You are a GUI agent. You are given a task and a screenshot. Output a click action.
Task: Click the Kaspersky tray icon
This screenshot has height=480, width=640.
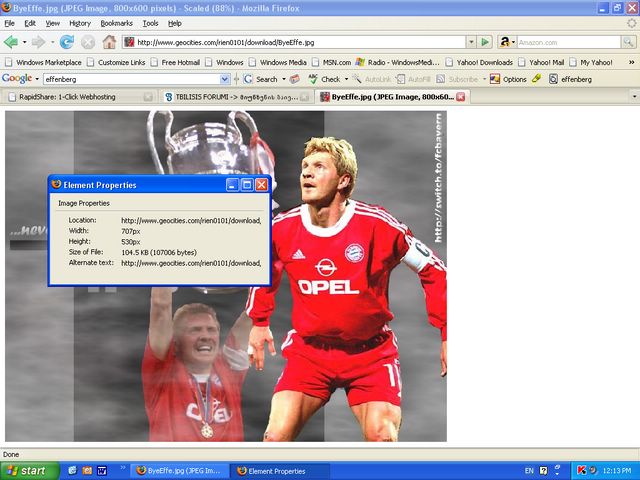point(581,470)
